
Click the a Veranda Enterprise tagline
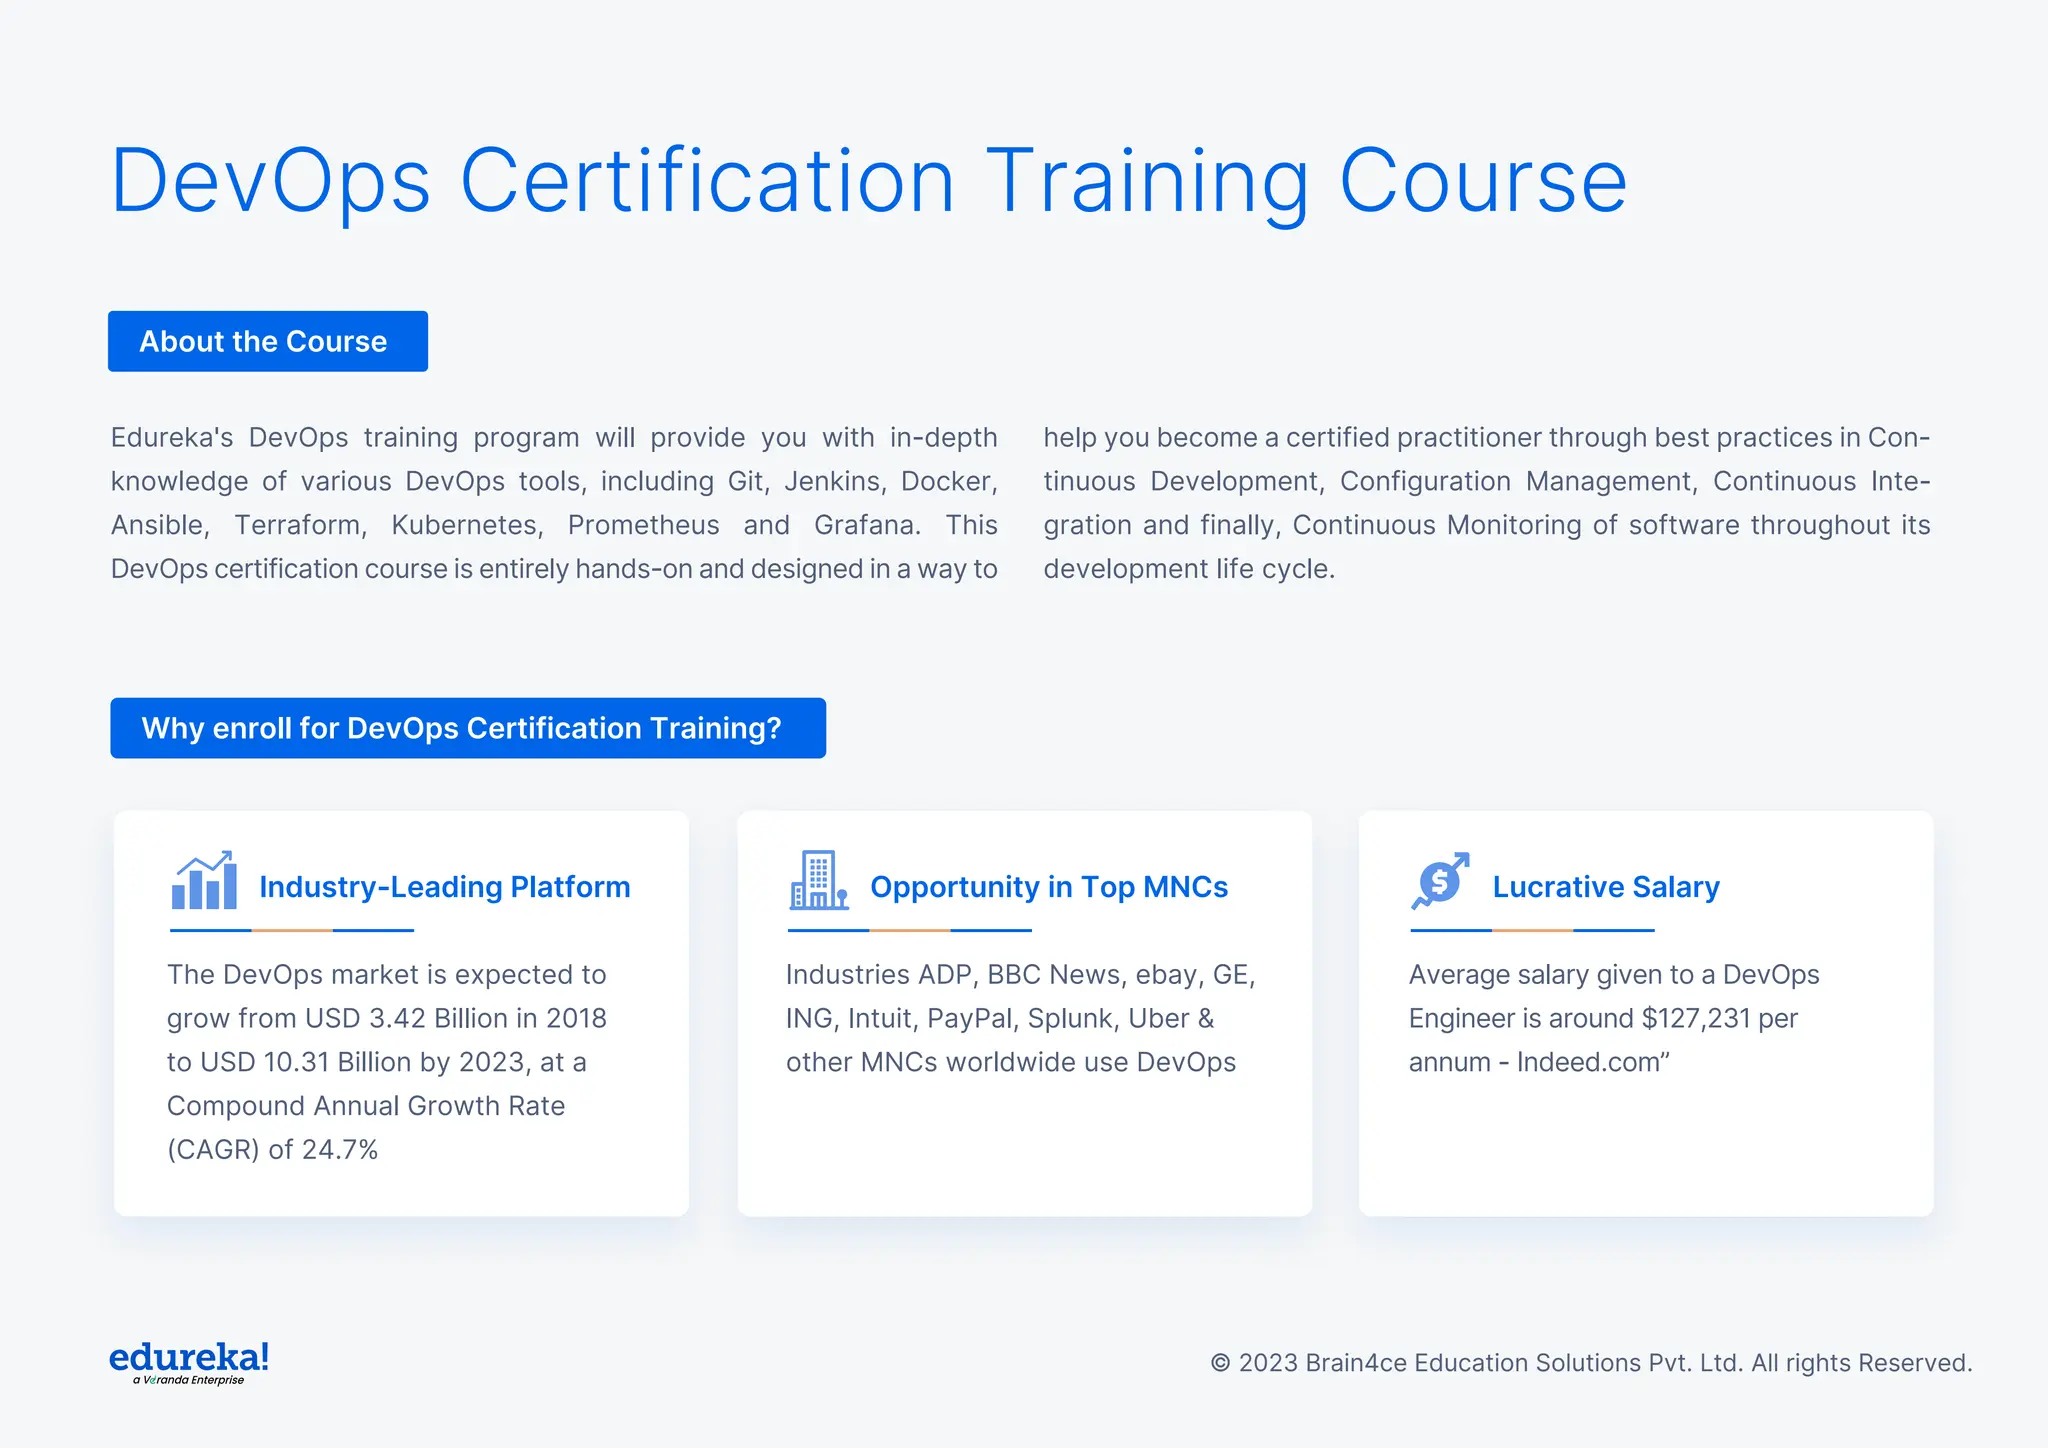[189, 1380]
